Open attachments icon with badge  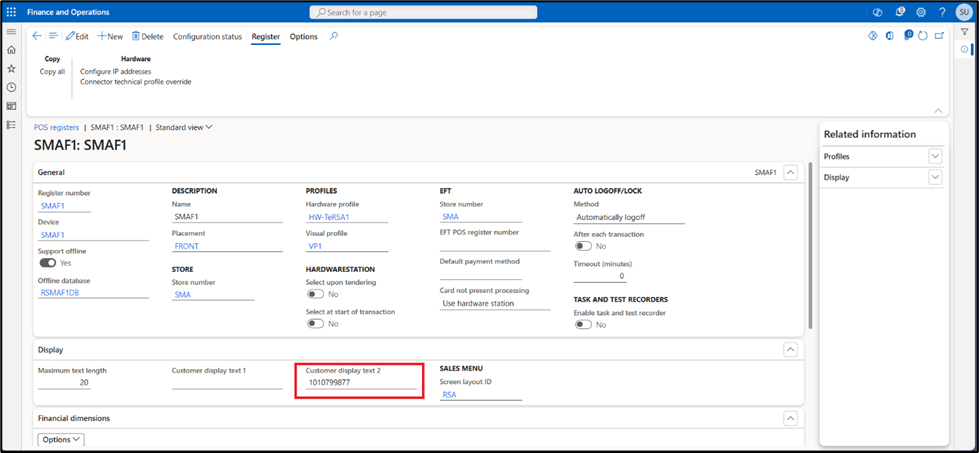(908, 36)
